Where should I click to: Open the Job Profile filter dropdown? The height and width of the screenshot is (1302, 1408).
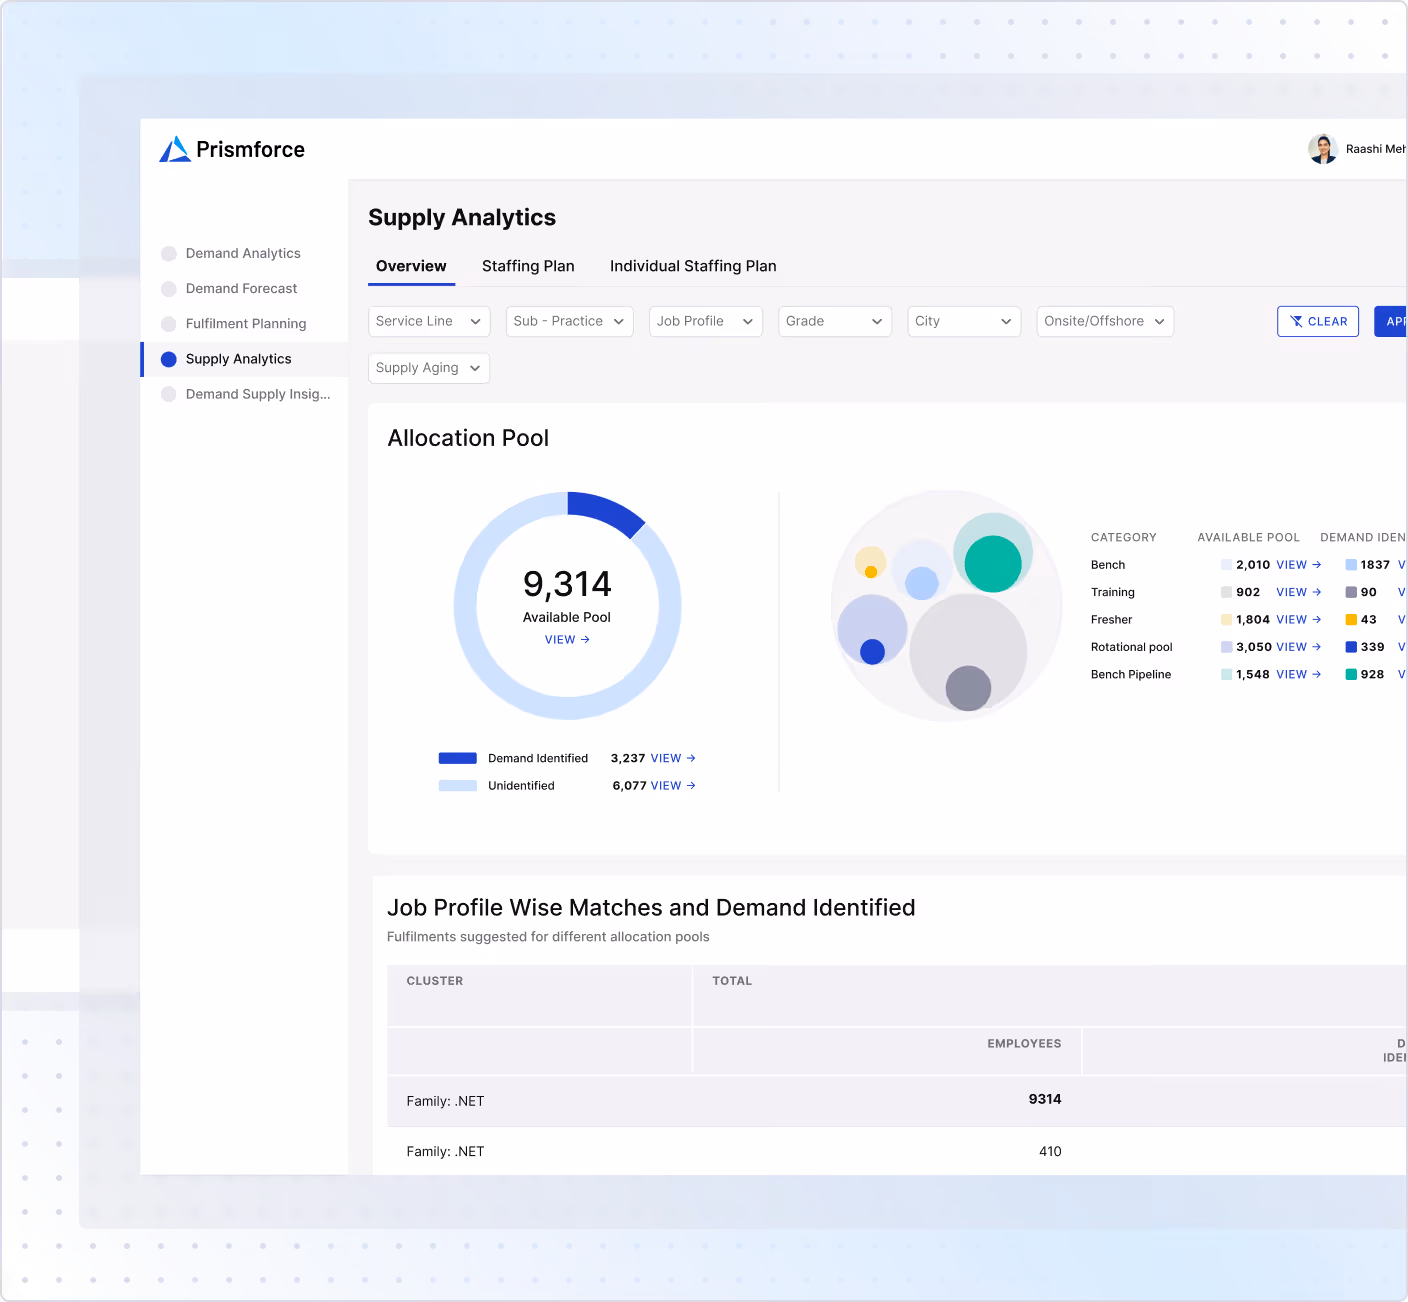coord(705,321)
